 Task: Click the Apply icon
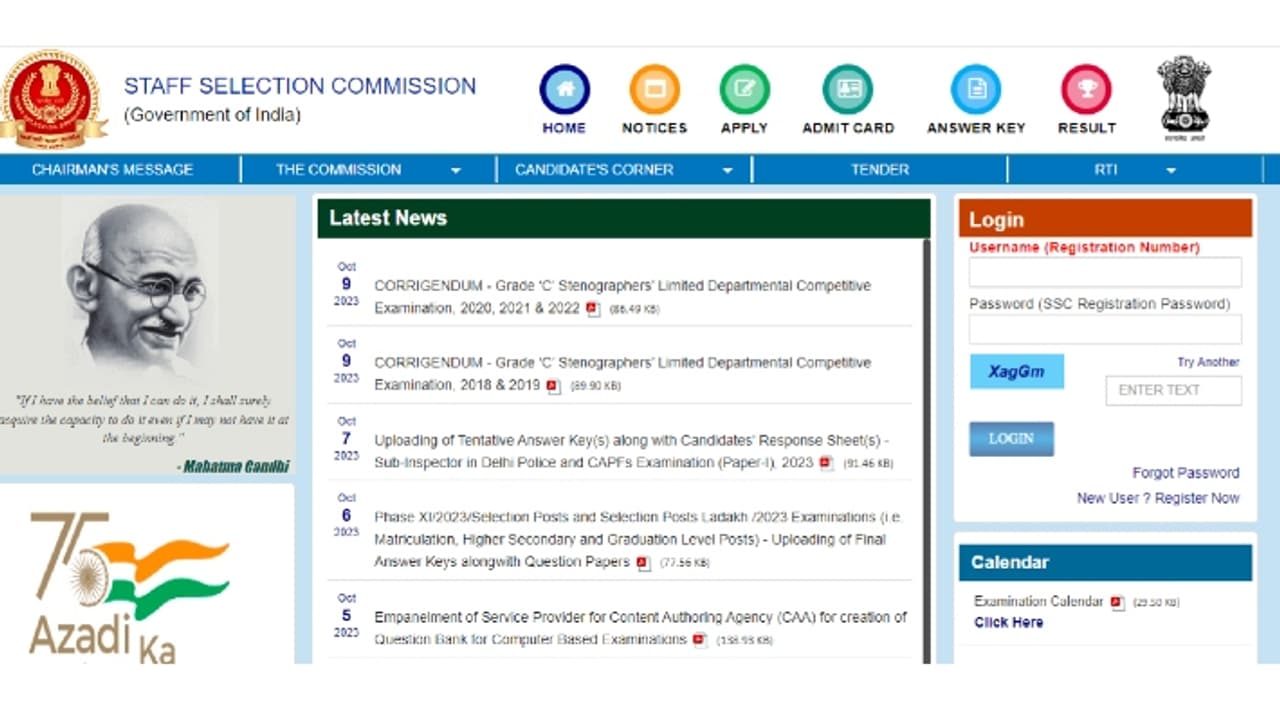pyautogui.click(x=744, y=90)
